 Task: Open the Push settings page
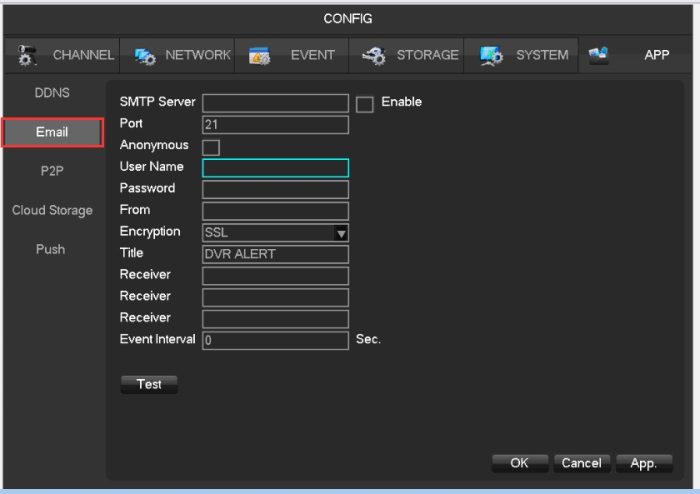[51, 249]
